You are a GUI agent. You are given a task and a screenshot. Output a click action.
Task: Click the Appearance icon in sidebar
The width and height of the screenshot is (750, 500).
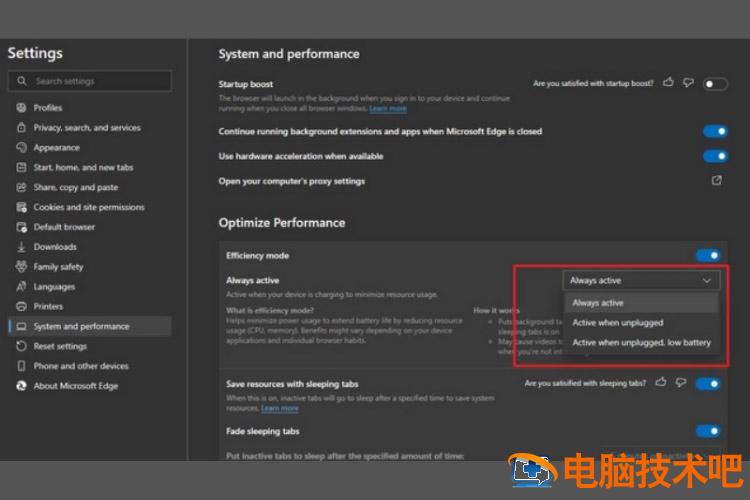22,147
